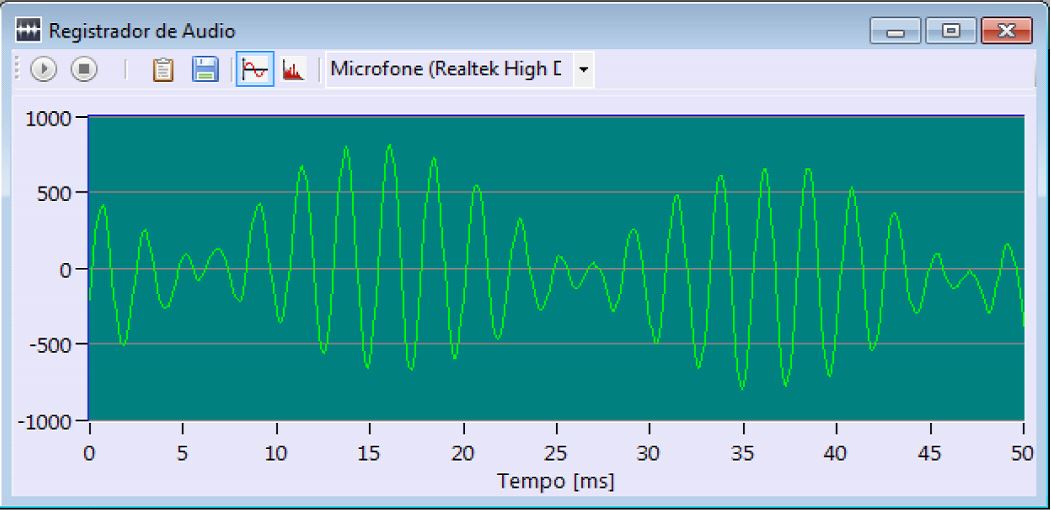The width and height of the screenshot is (1051, 510).
Task: Minimize the Registrador de Audio window
Action: click(x=895, y=31)
